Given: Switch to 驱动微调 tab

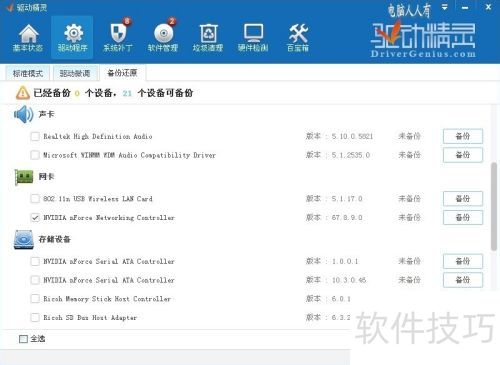Looking at the screenshot, I should [75, 73].
